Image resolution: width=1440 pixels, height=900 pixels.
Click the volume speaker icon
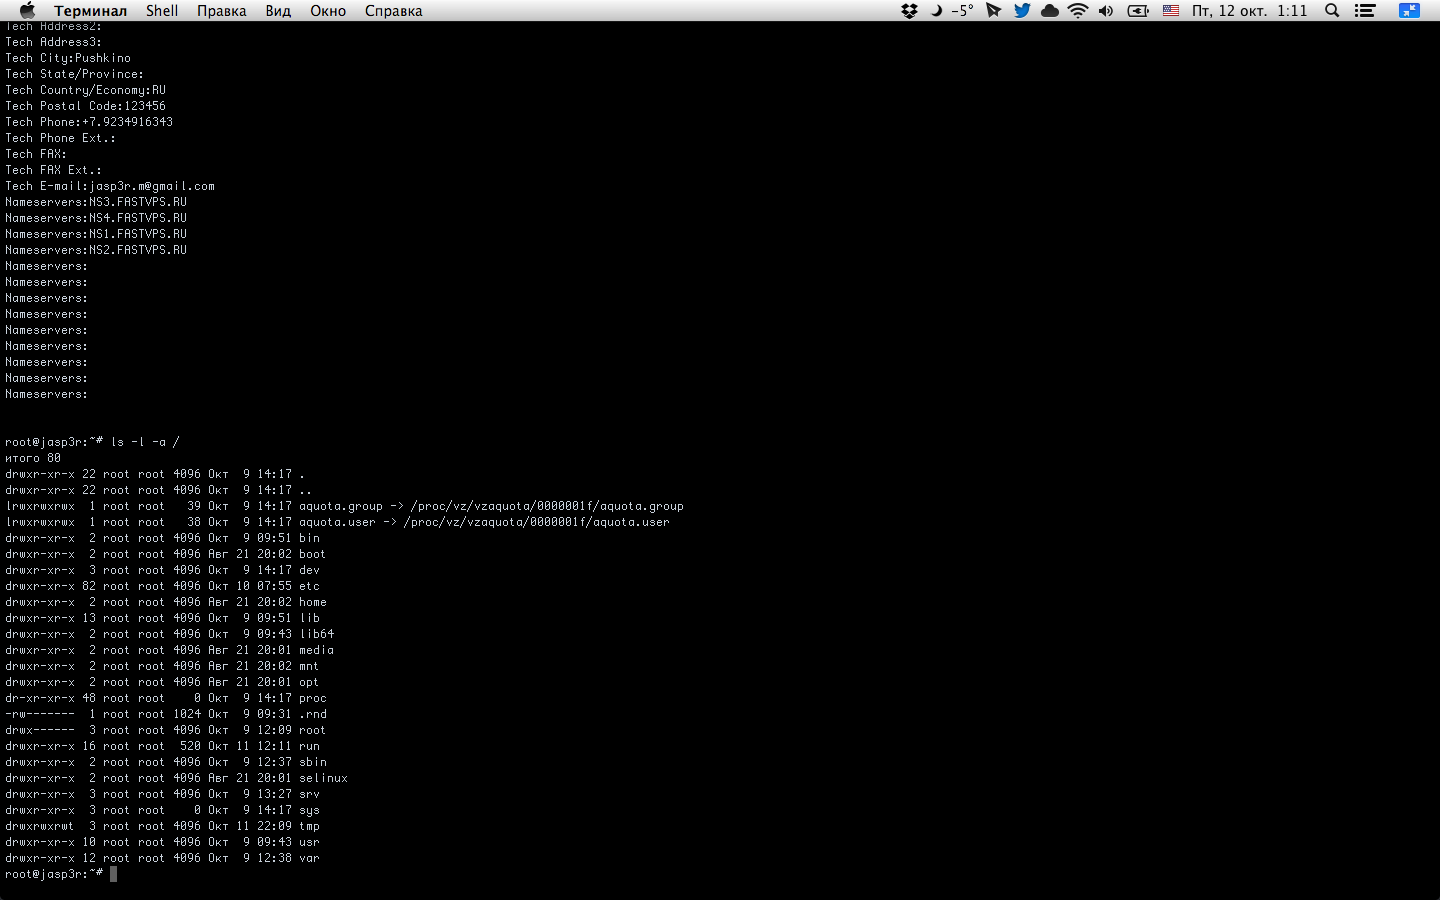click(1106, 11)
